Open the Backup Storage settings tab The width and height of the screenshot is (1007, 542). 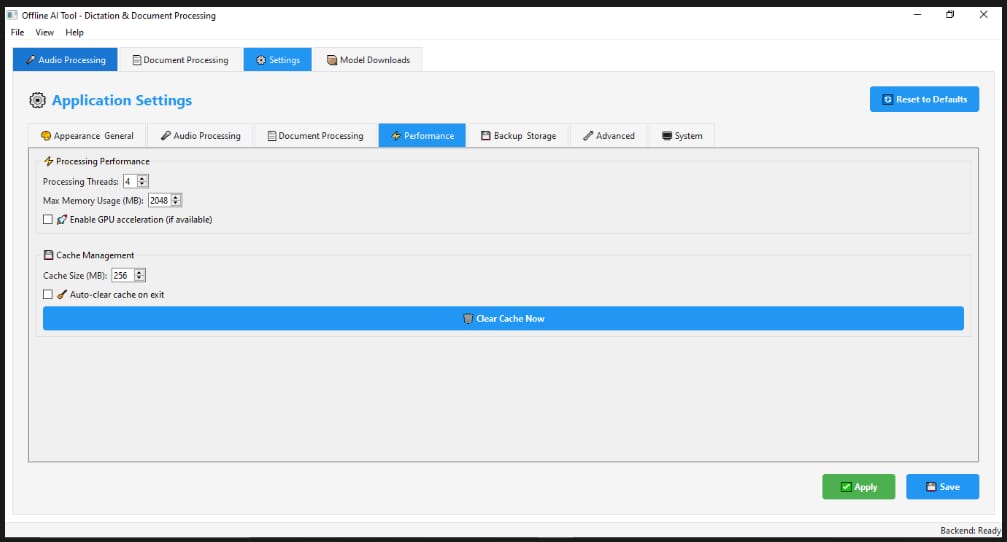[518, 136]
